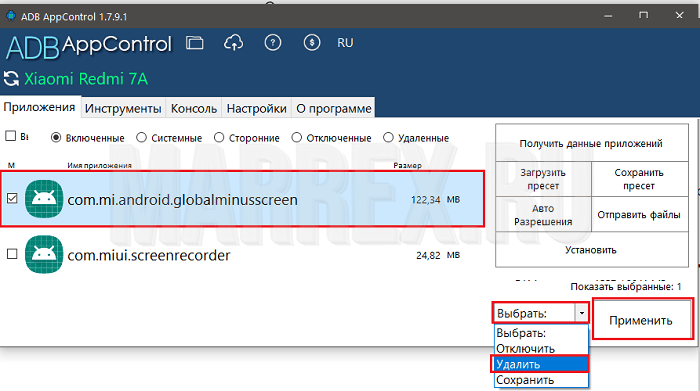Collapse the Выбрать action dropdown arrow
This screenshot has width=700, height=391.
[x=582, y=313]
